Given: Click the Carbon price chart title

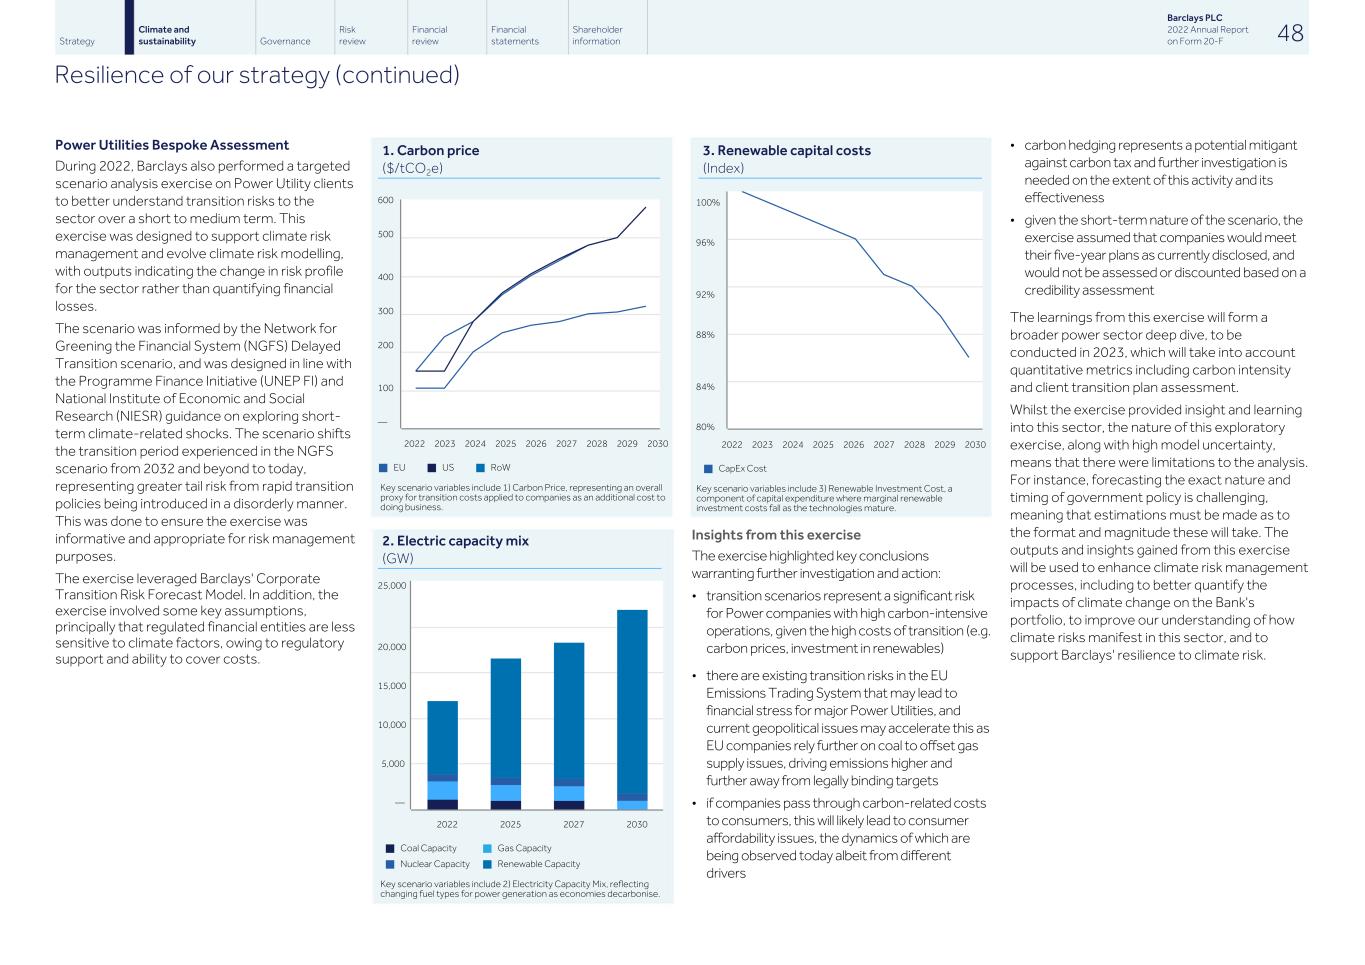Looking at the screenshot, I should (430, 151).
